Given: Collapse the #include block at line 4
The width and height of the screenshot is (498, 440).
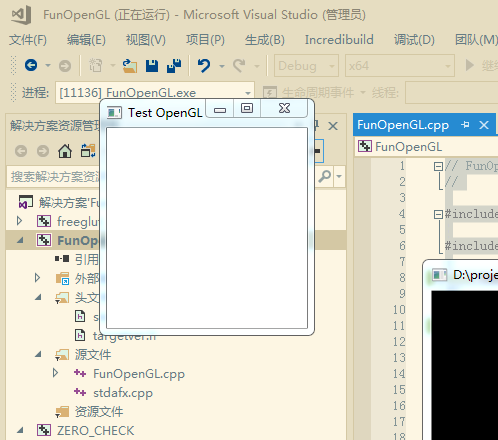Looking at the screenshot, I should click(x=438, y=214).
